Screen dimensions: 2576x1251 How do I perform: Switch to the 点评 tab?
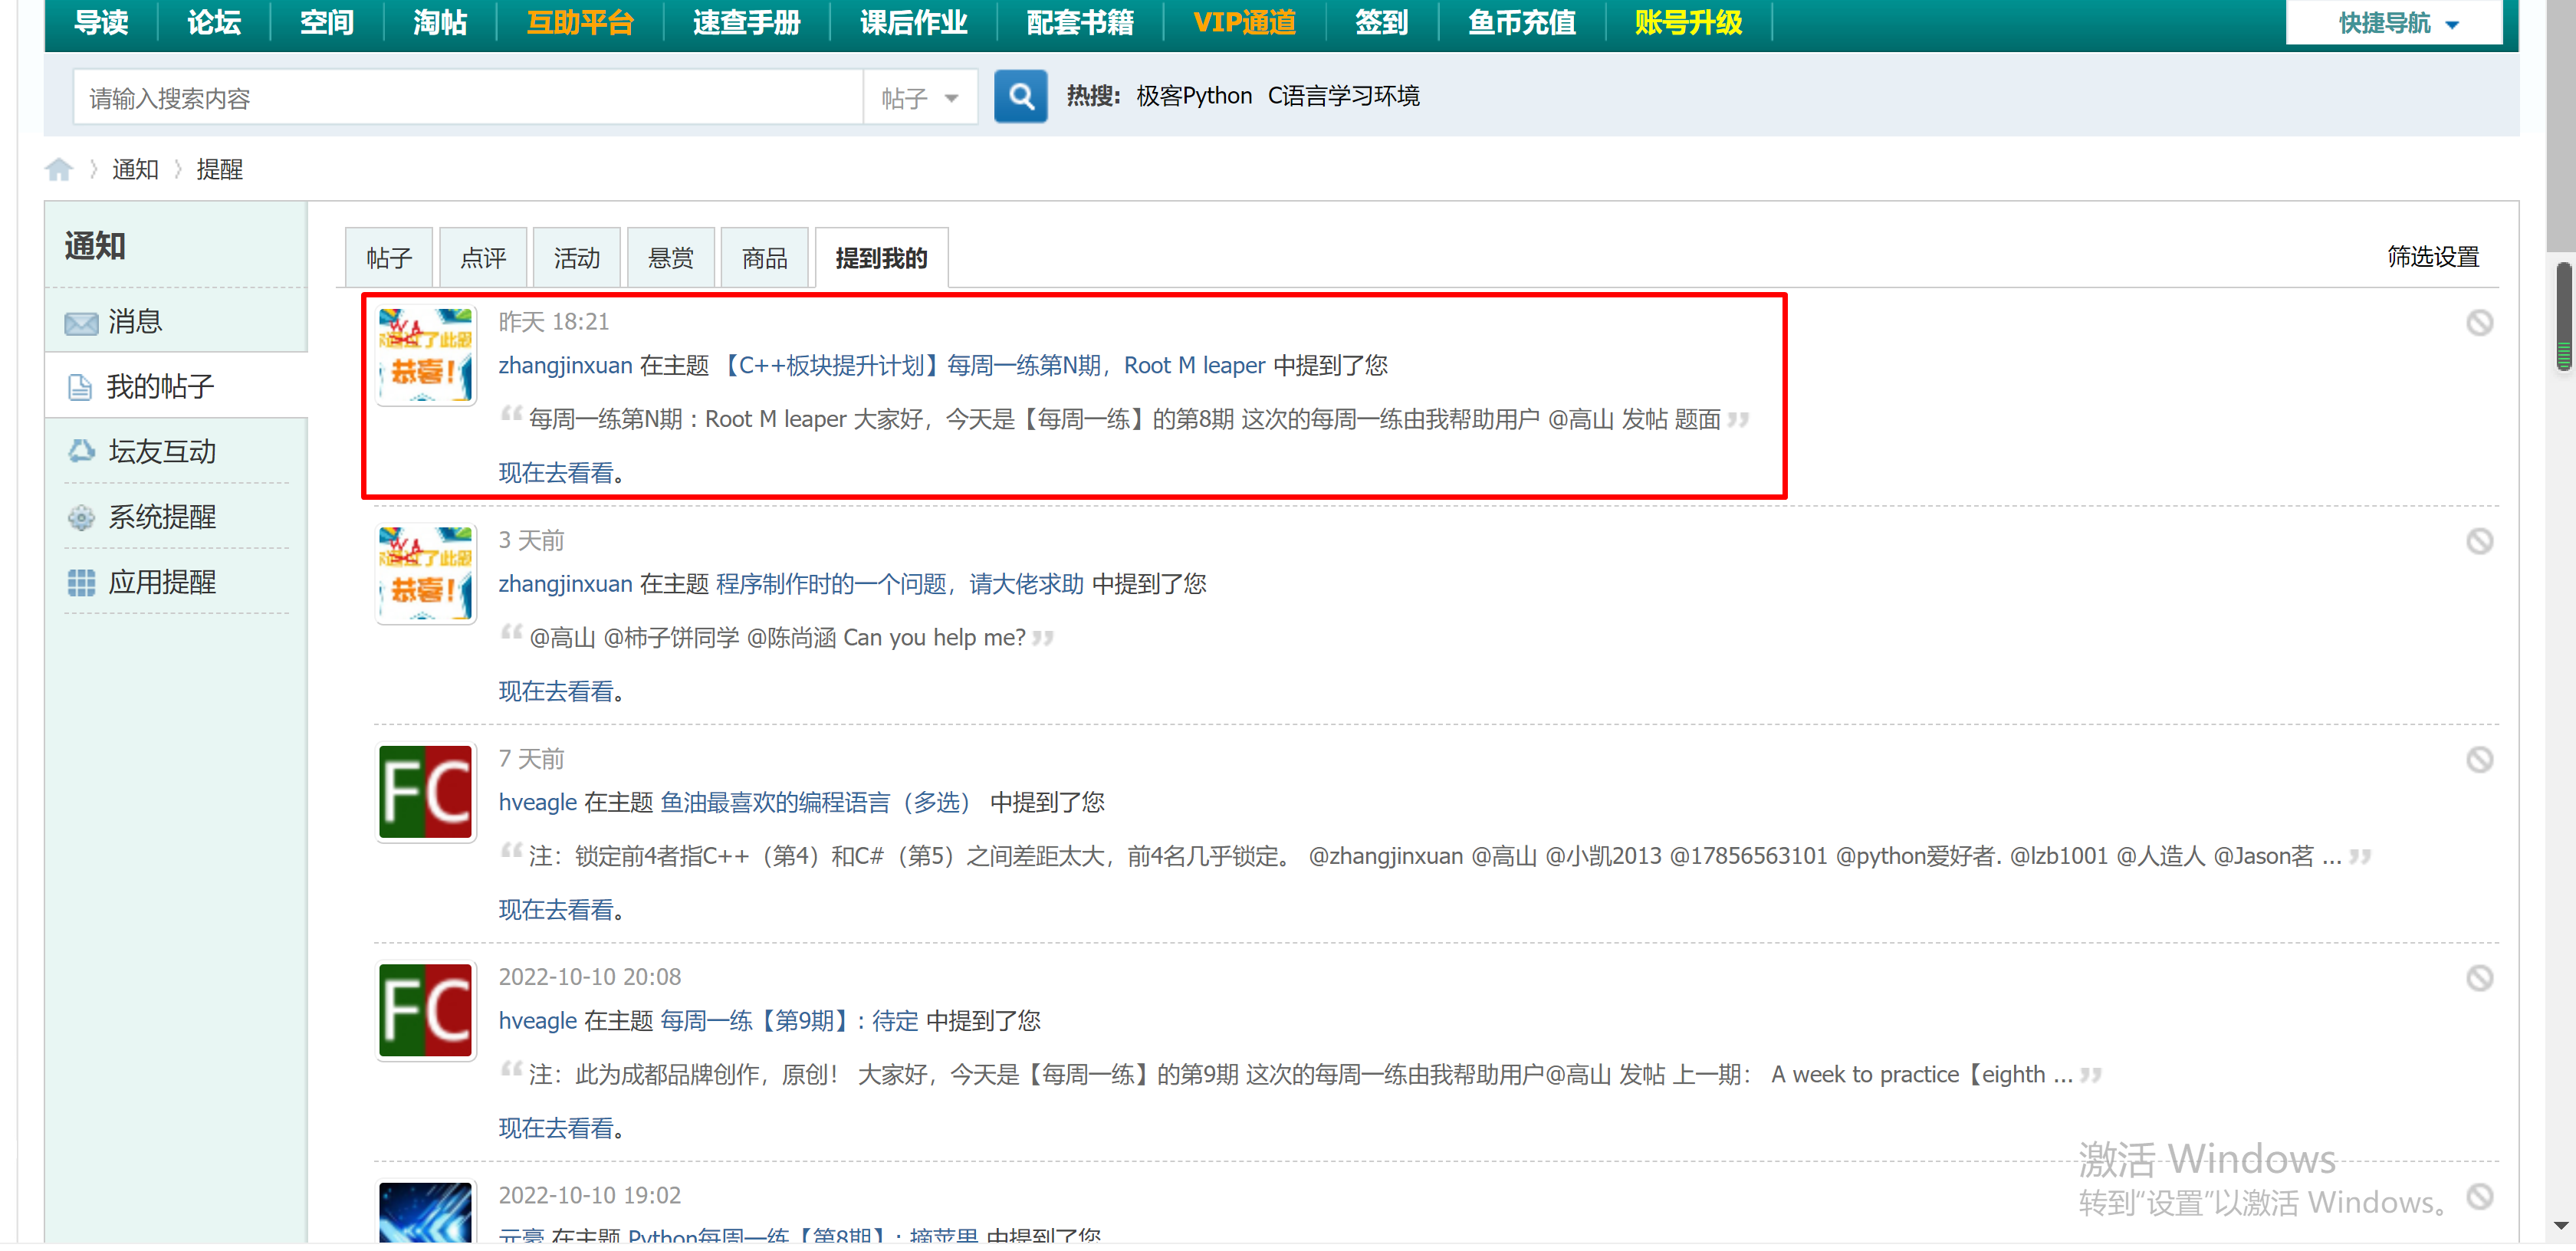[483, 258]
